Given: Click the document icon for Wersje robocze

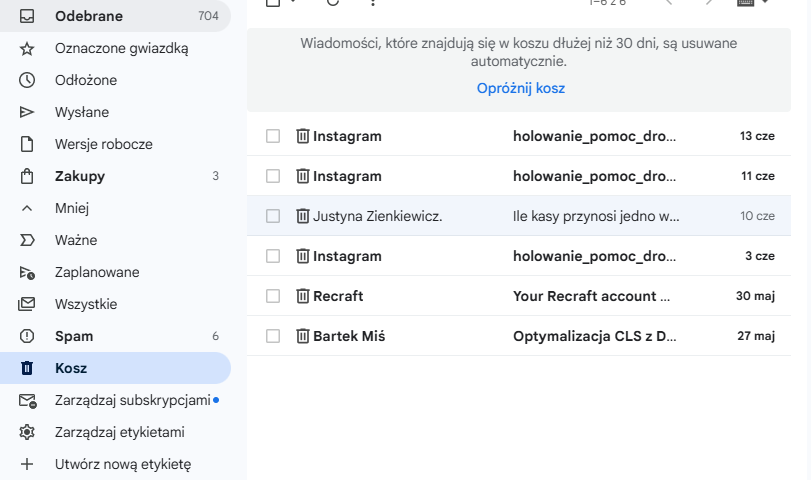Looking at the screenshot, I should click(x=27, y=144).
